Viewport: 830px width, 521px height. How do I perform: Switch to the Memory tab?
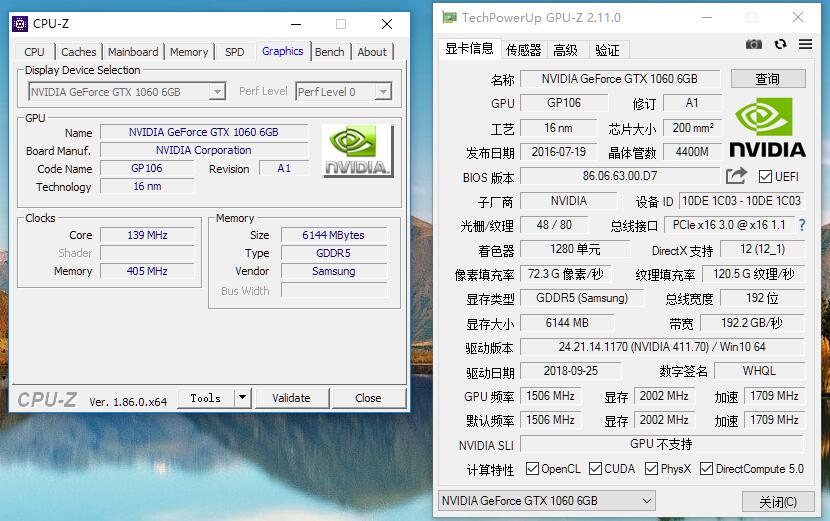pos(189,52)
